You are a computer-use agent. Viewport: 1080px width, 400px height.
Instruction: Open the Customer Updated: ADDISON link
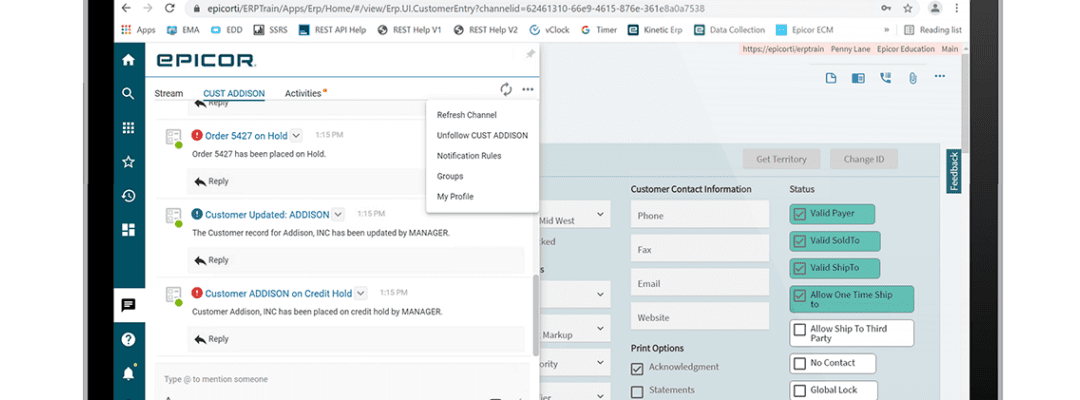pyautogui.click(x=267, y=215)
